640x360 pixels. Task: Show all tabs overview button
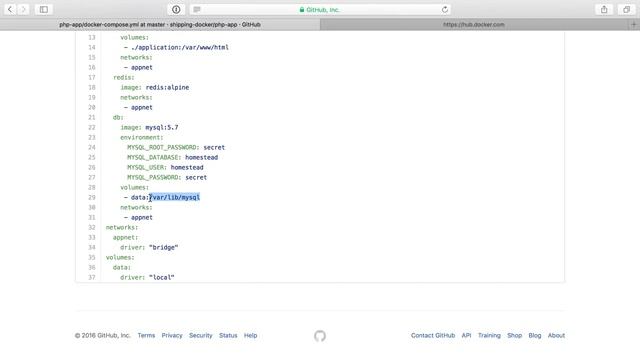pyautogui.click(x=626, y=9)
